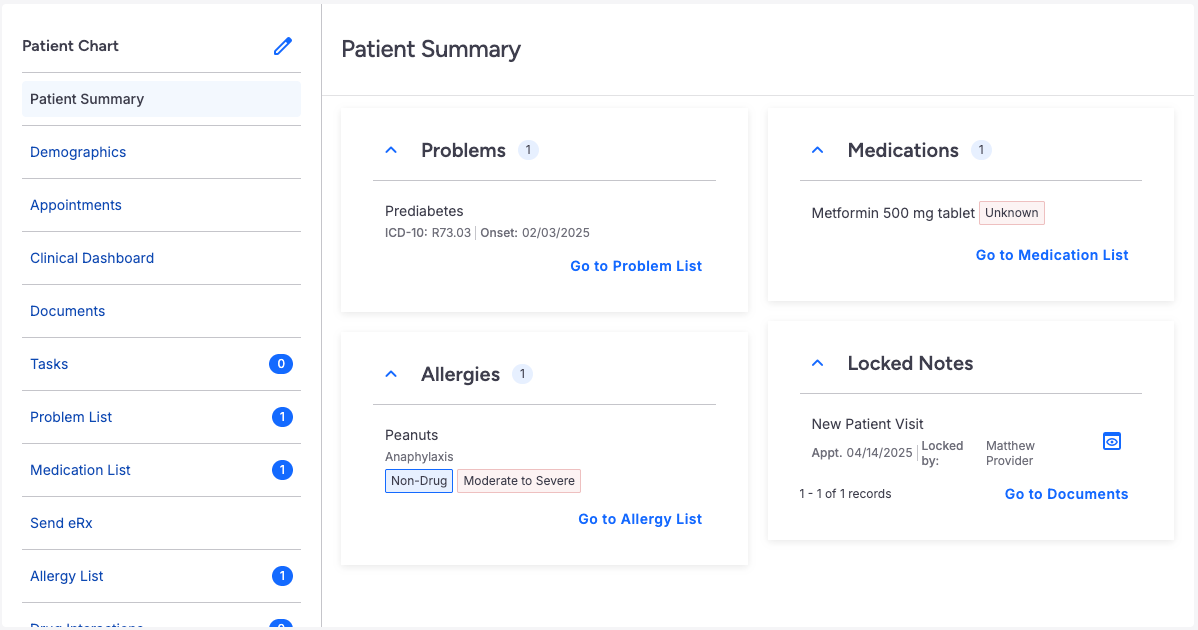
Task: Select Send eRx in the sidebar
Action: 61,523
